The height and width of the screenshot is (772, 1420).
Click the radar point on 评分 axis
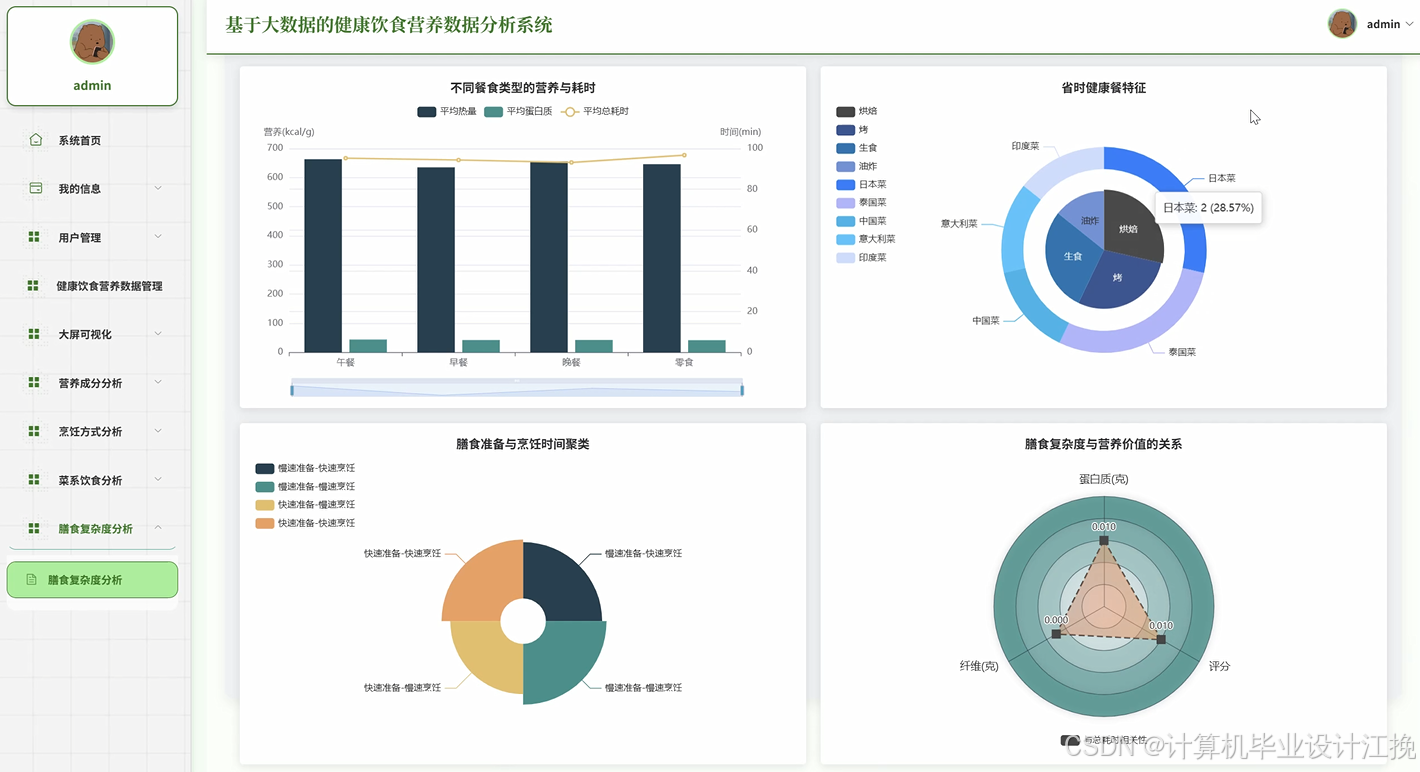point(1161,639)
